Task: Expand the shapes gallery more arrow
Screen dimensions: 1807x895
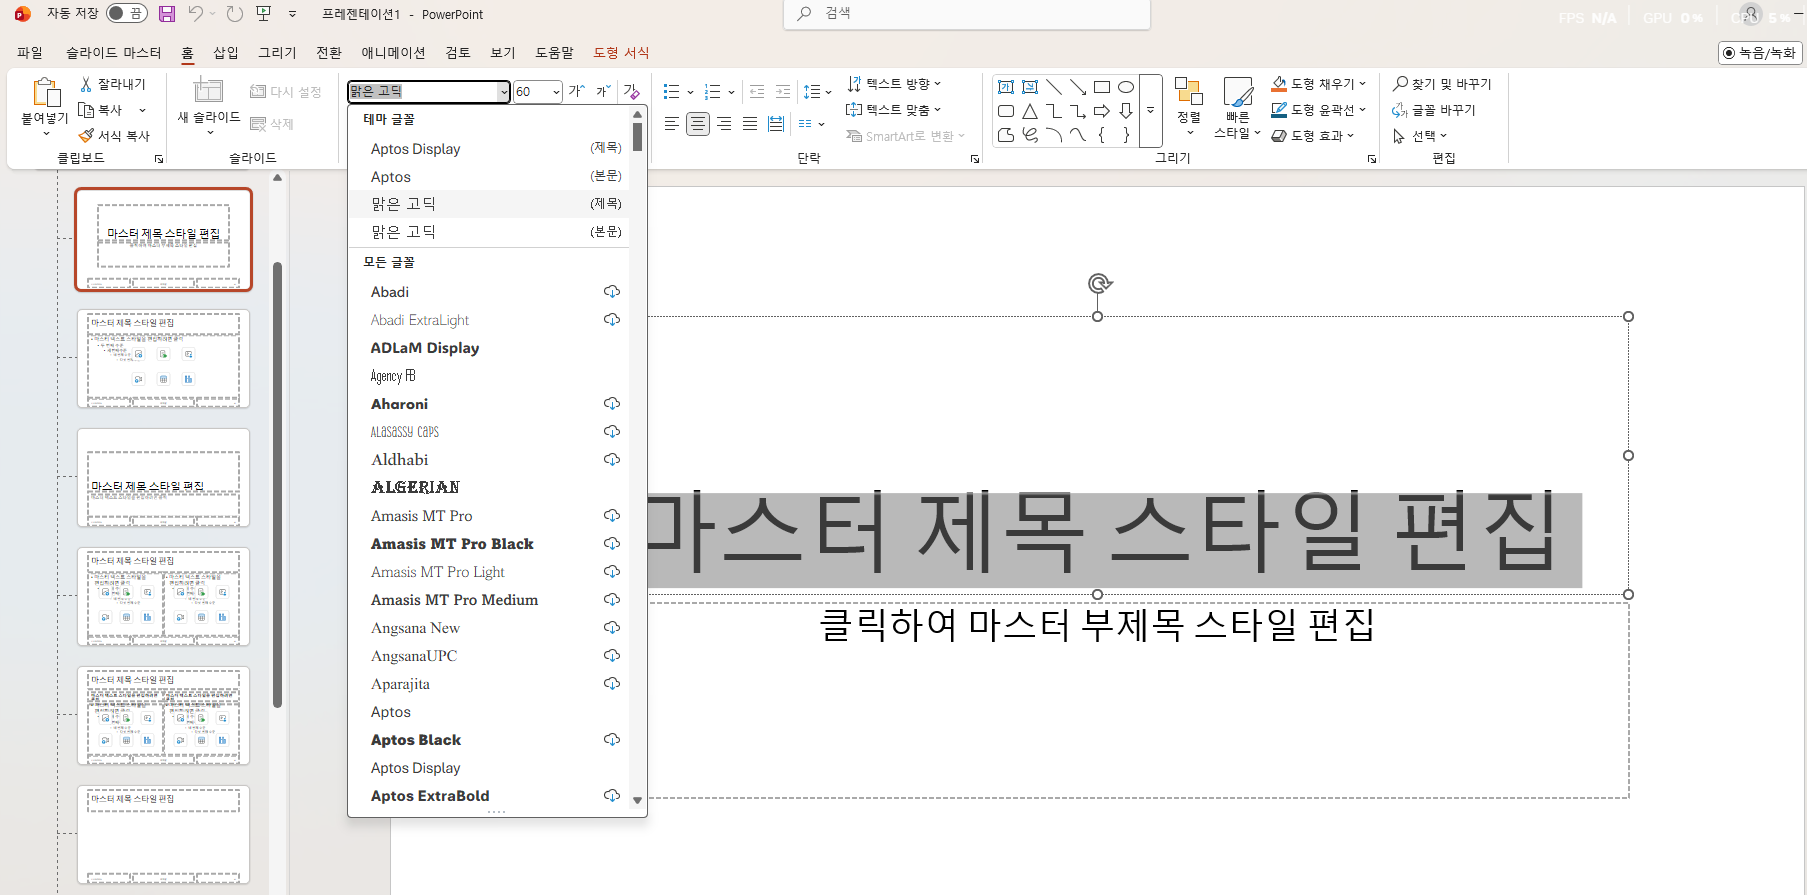Action: pos(1150,111)
